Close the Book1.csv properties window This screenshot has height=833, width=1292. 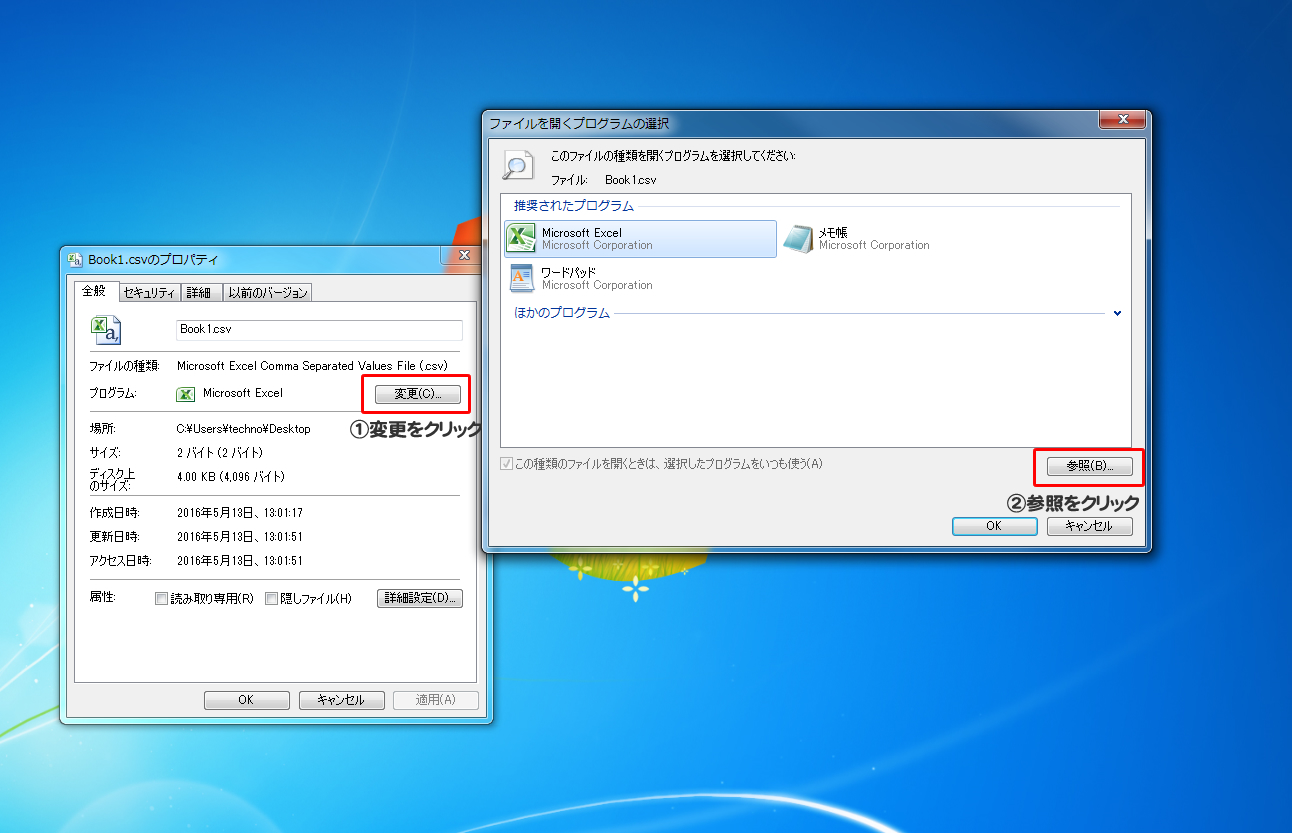[x=464, y=256]
